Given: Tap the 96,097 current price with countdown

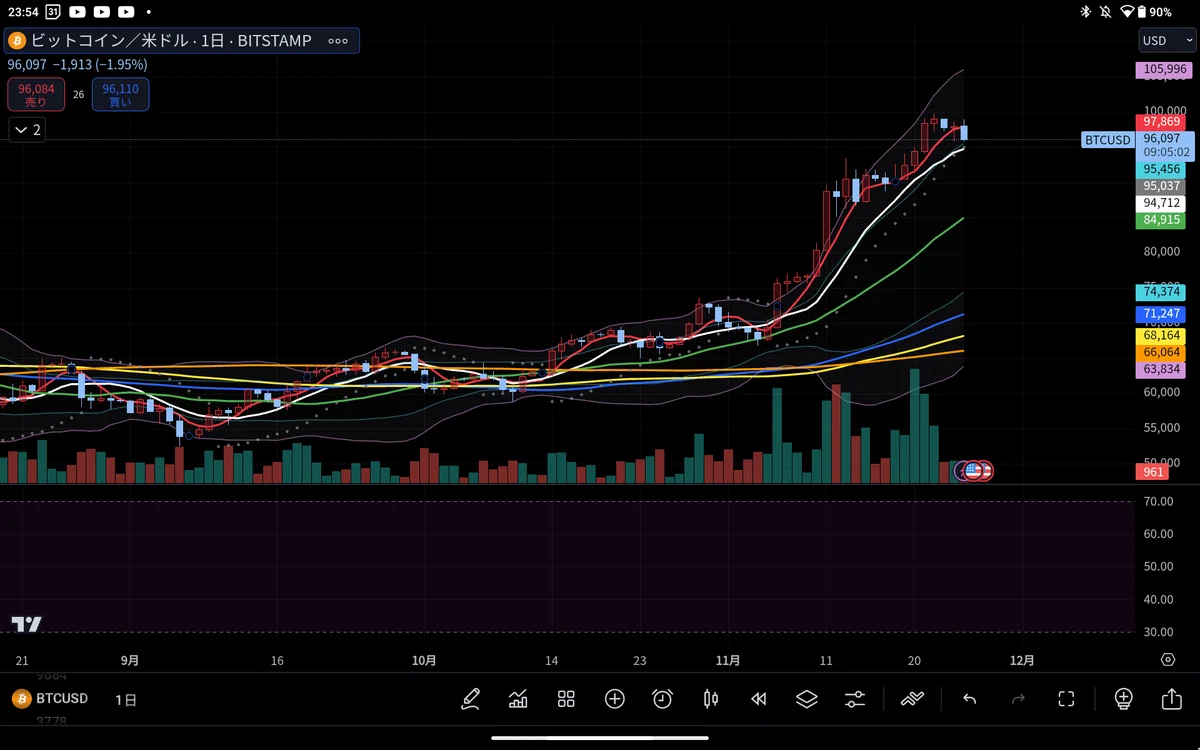Looking at the screenshot, I should click(x=1165, y=146).
